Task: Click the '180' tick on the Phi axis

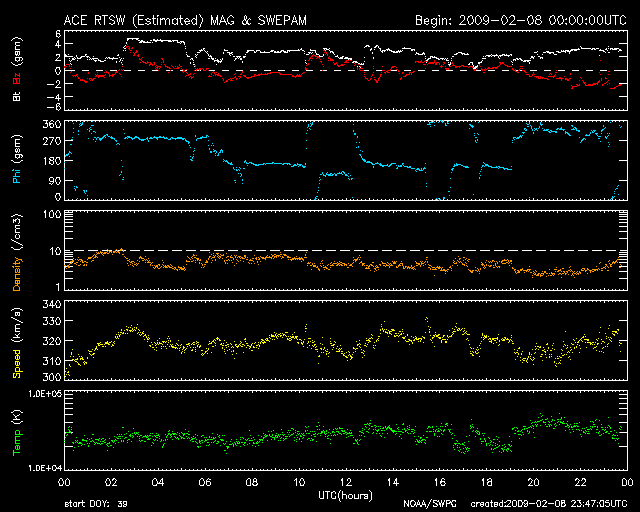Action: (52, 161)
